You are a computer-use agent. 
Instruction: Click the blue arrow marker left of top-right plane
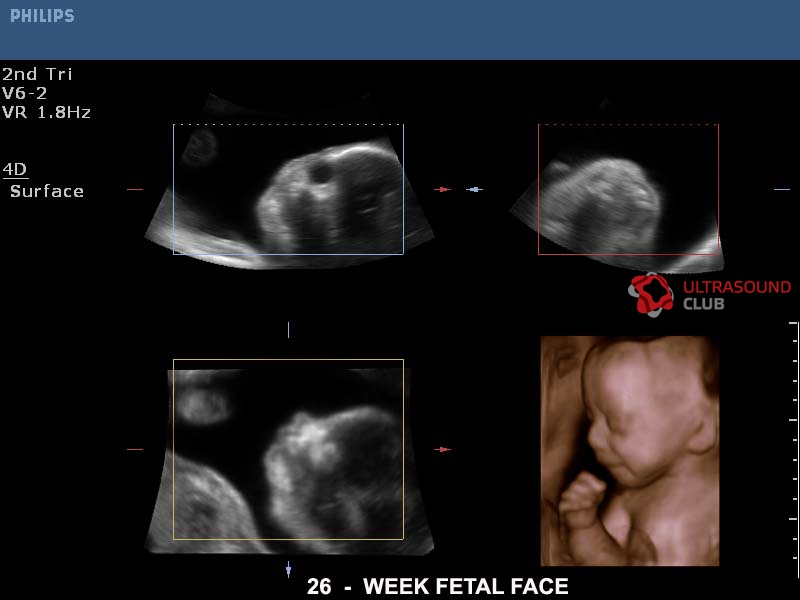click(474, 189)
